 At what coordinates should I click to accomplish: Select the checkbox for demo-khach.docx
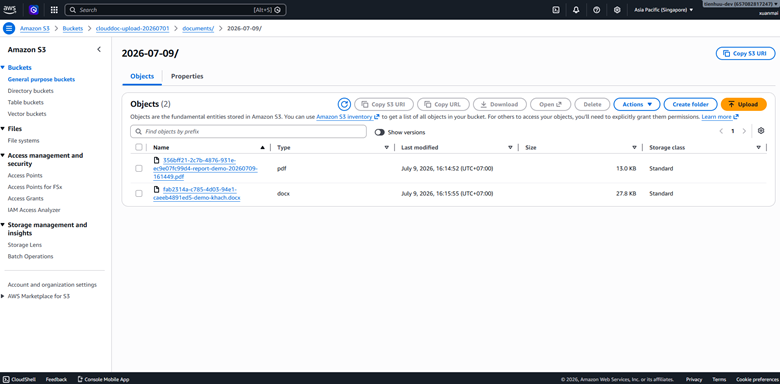click(139, 193)
